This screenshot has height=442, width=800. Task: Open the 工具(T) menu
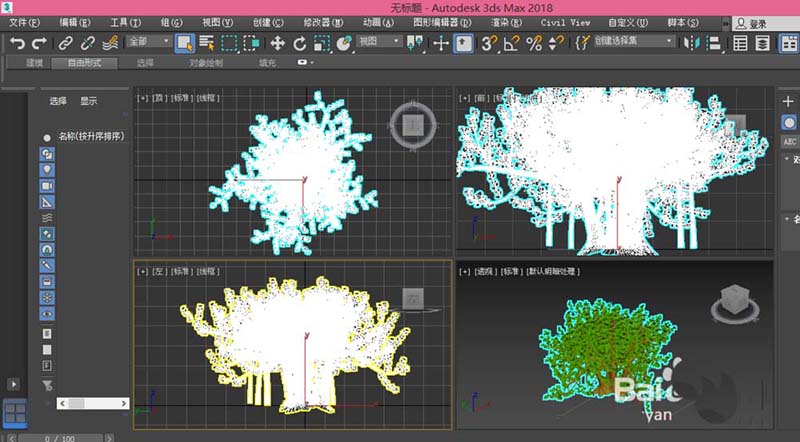(126, 22)
